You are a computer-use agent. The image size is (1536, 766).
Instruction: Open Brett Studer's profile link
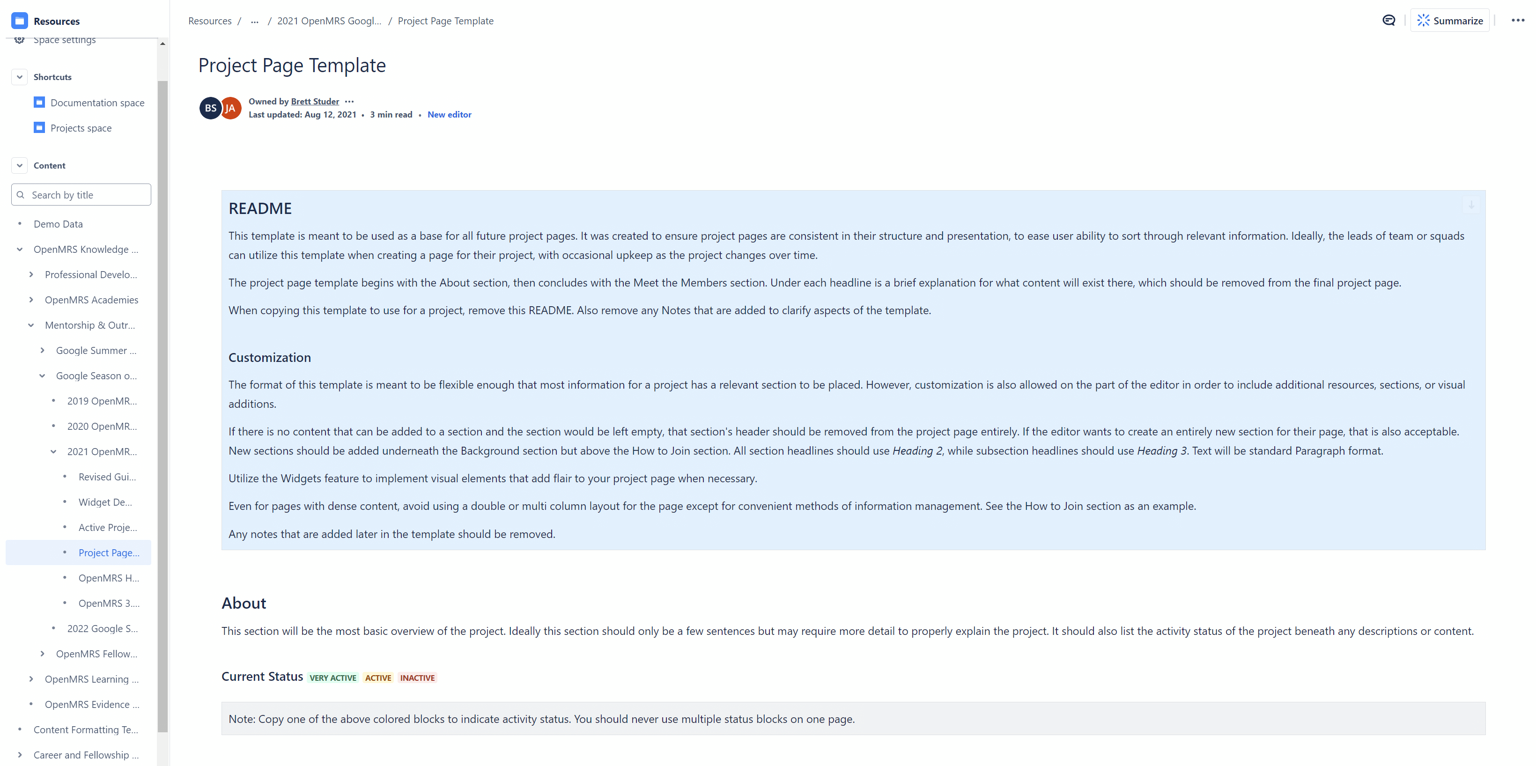point(315,101)
